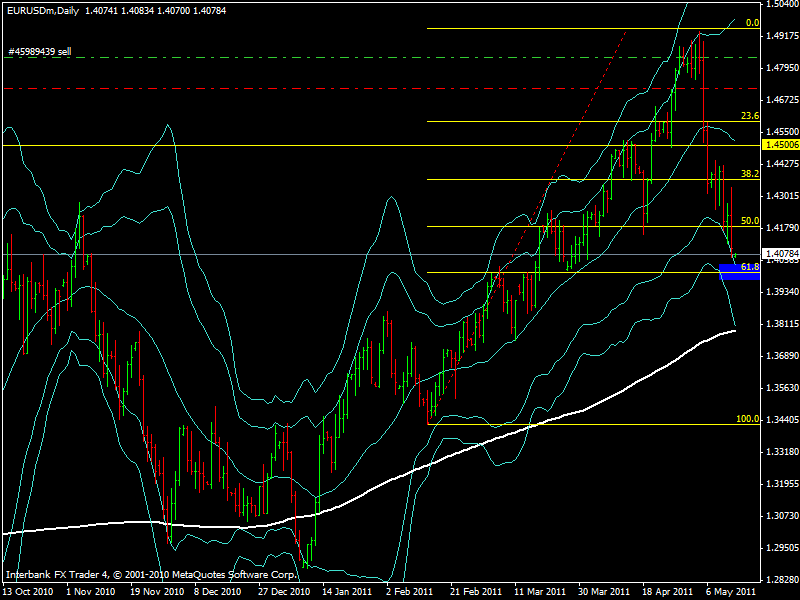Click the 38.2 Fibonacci retracement label
800x600 pixels.
pos(750,174)
